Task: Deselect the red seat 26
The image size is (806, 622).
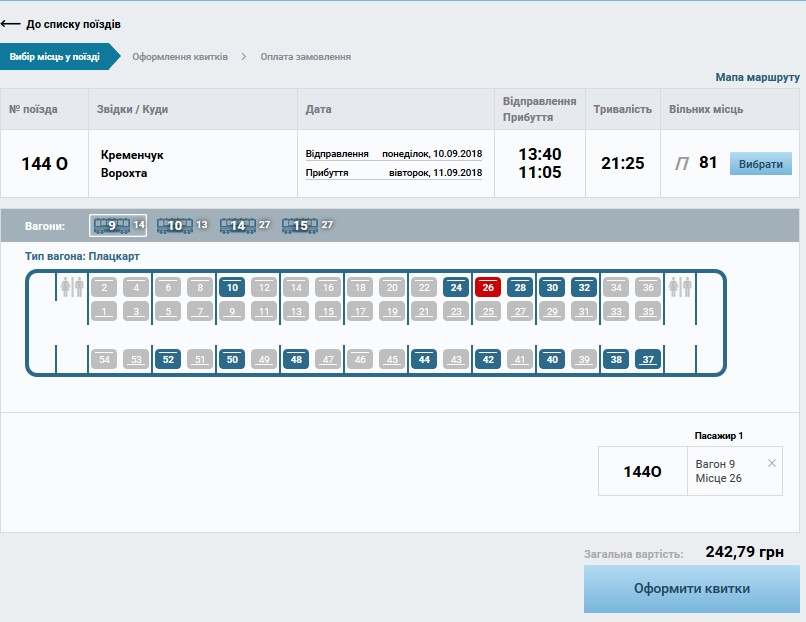Action: (x=488, y=288)
